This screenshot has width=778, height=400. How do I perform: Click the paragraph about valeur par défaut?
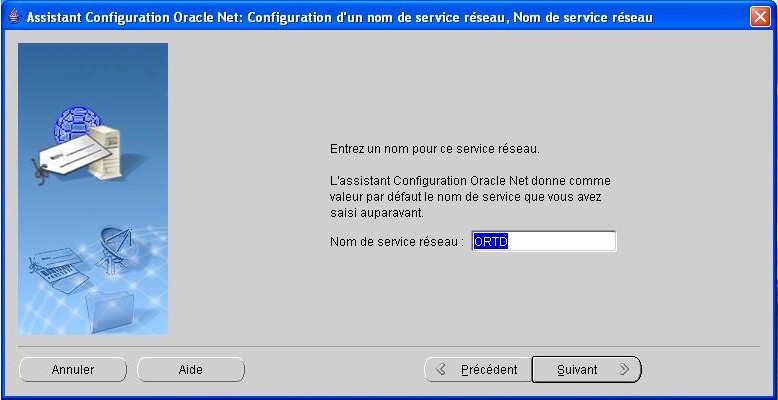click(x=470, y=197)
